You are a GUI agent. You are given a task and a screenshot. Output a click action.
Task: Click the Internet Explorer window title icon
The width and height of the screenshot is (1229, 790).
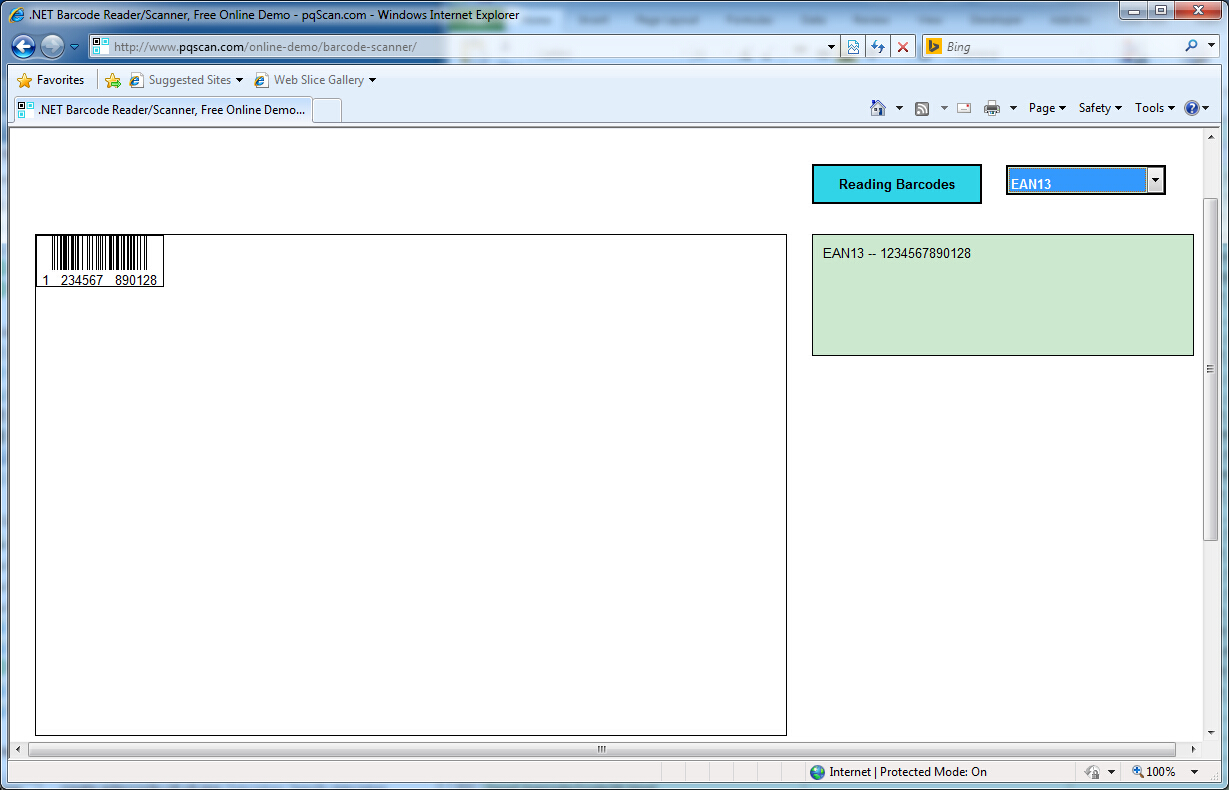pos(17,15)
